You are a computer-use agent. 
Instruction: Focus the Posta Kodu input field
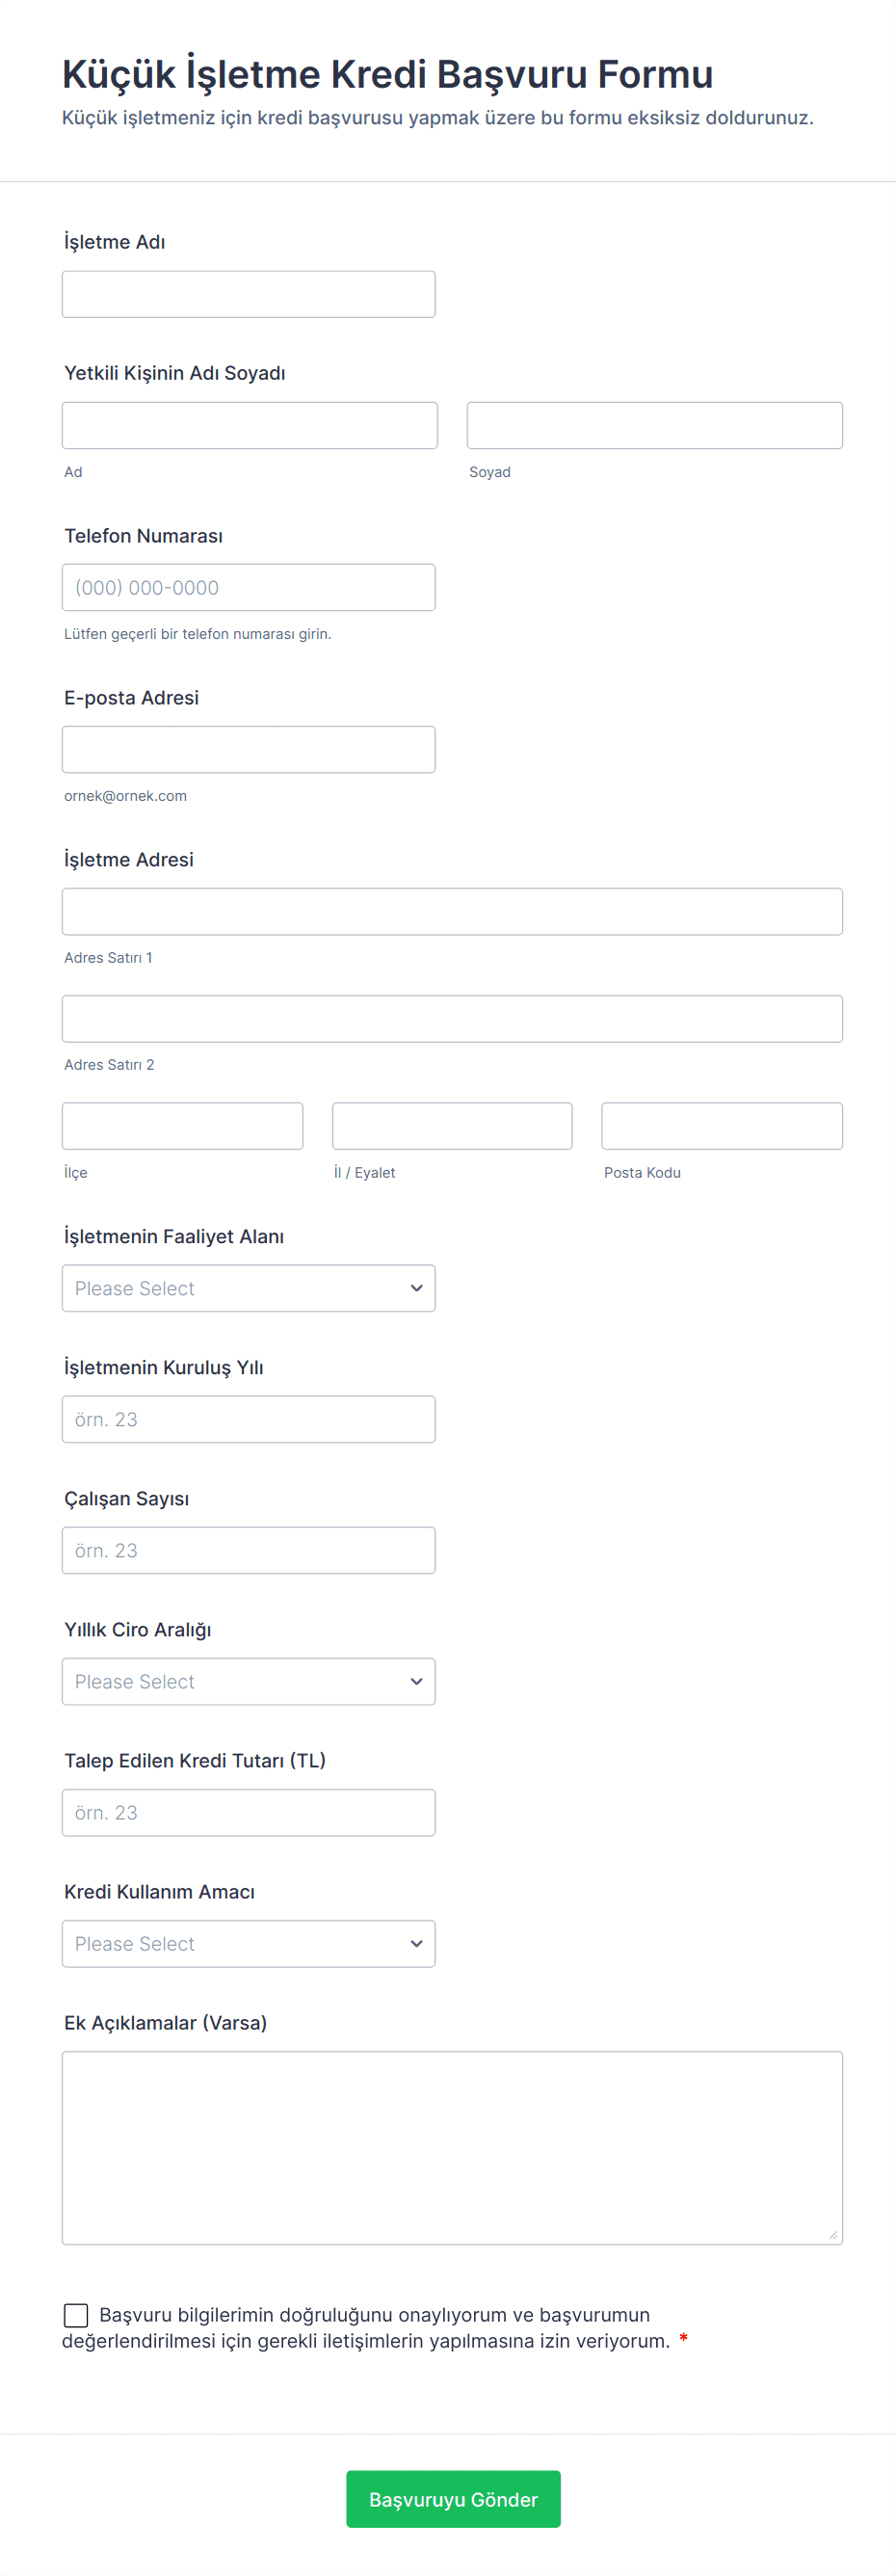click(722, 1126)
